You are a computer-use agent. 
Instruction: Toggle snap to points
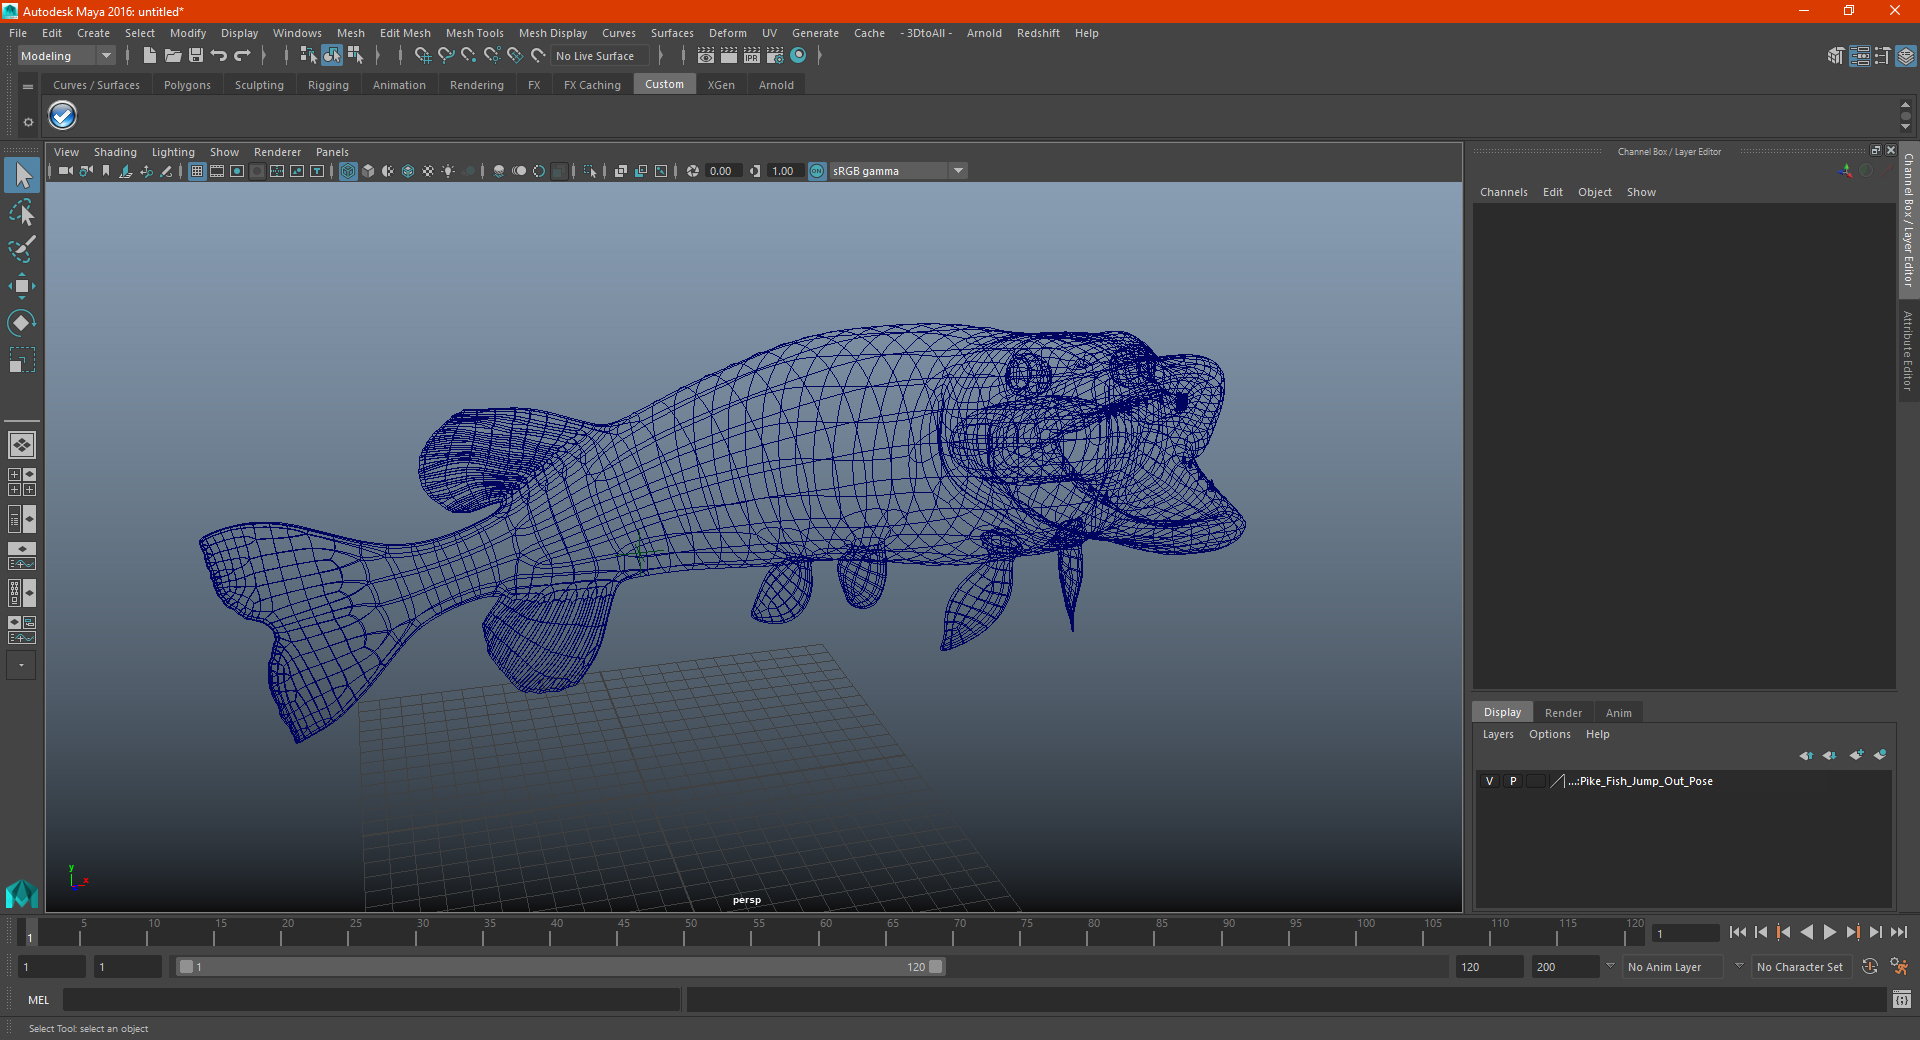(469, 56)
